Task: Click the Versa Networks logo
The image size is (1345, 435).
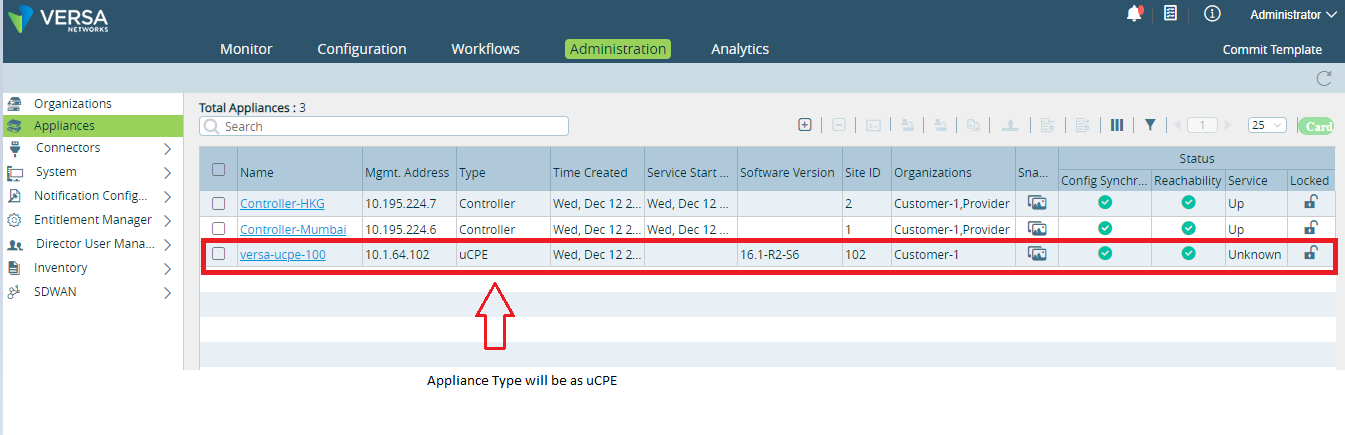Action: coord(59,20)
